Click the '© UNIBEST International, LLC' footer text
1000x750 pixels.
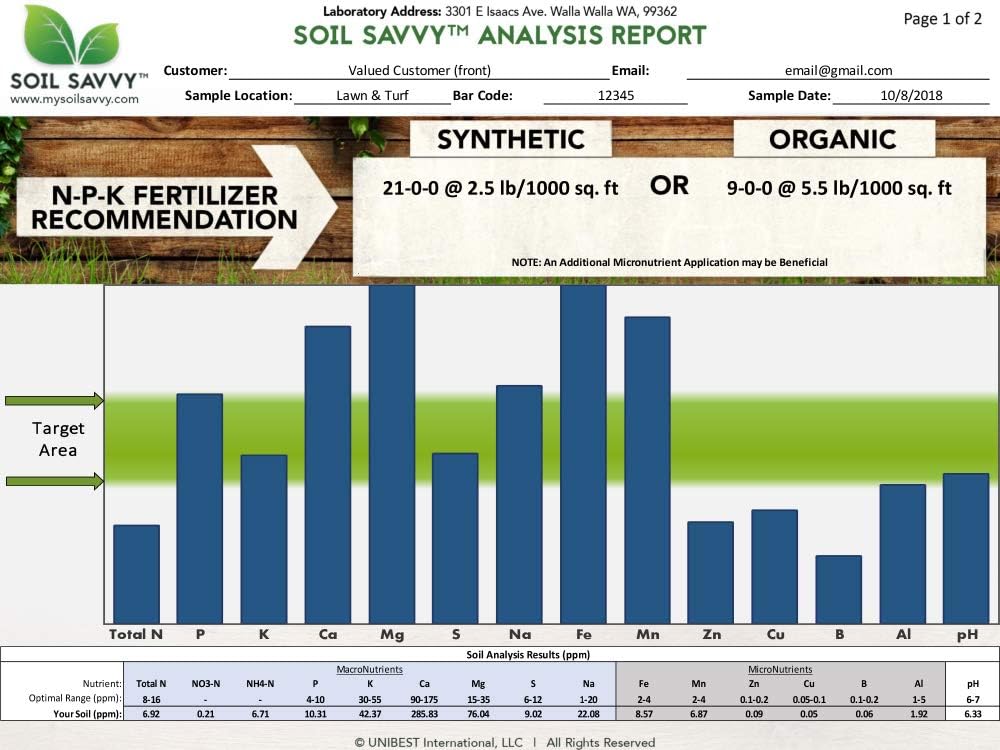click(438, 742)
